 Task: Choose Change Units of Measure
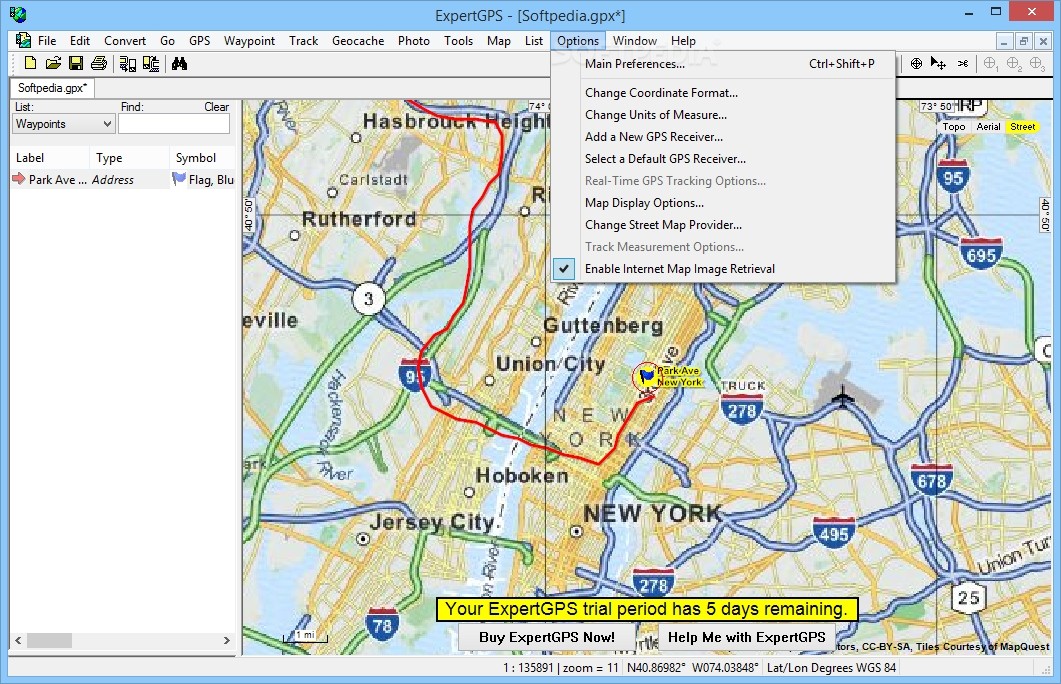(x=723, y=115)
